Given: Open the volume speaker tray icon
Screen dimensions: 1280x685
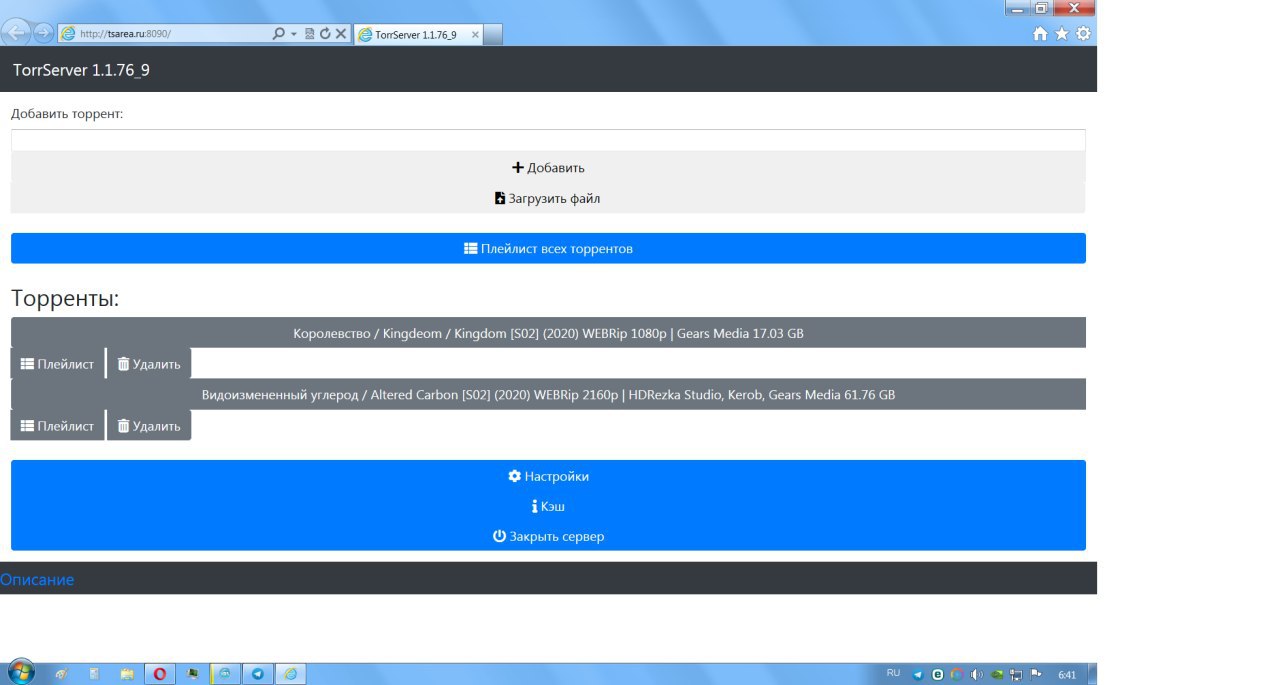Looking at the screenshot, I should pyautogui.click(x=977, y=675).
